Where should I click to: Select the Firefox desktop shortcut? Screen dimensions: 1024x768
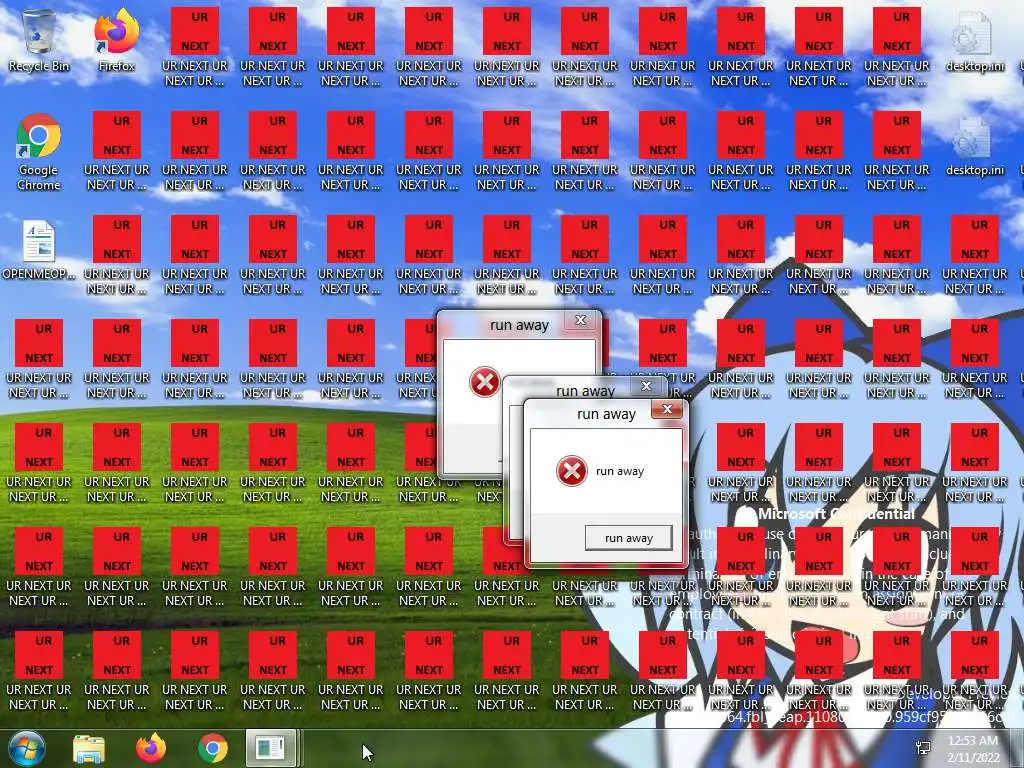pyautogui.click(x=117, y=40)
